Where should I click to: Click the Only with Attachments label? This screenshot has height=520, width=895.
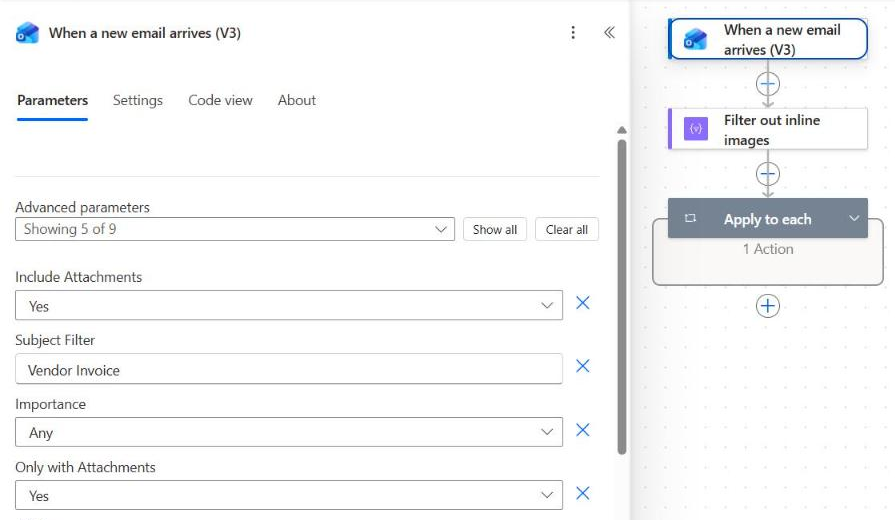(x=86, y=467)
